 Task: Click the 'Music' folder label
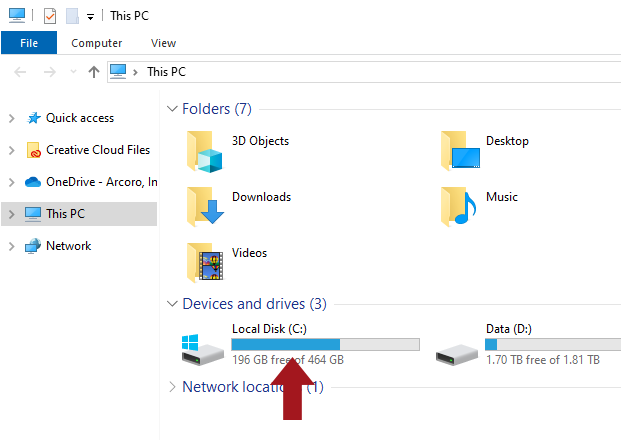[x=502, y=197]
